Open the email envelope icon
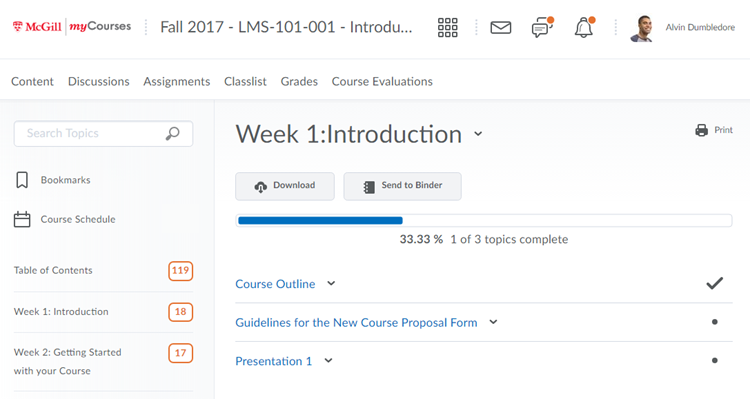 pos(501,28)
